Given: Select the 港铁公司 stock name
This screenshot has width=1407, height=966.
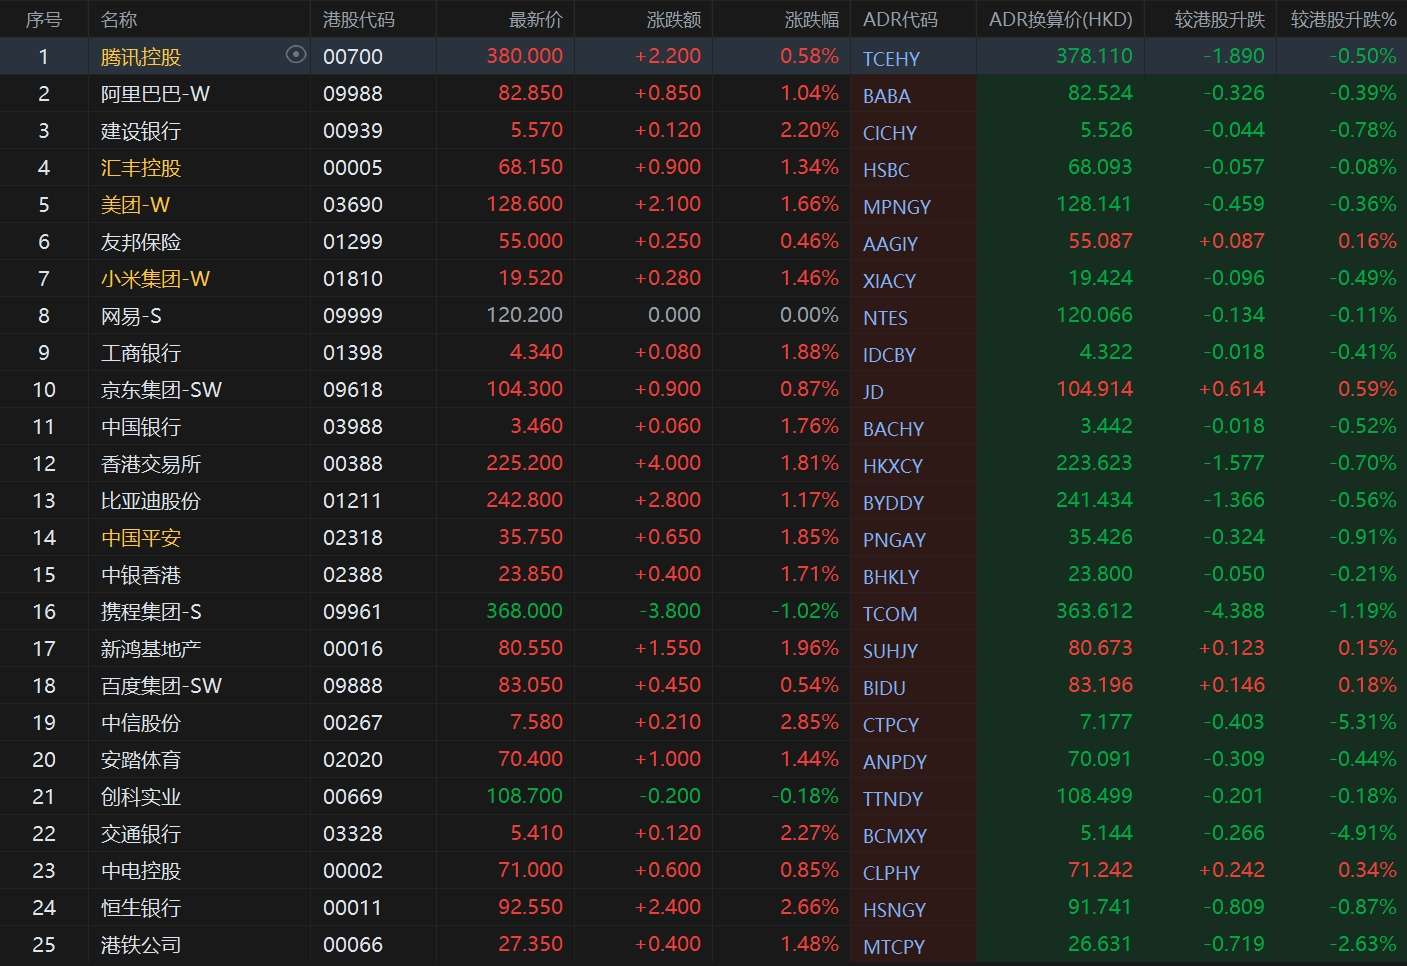Looking at the screenshot, I should (x=141, y=945).
